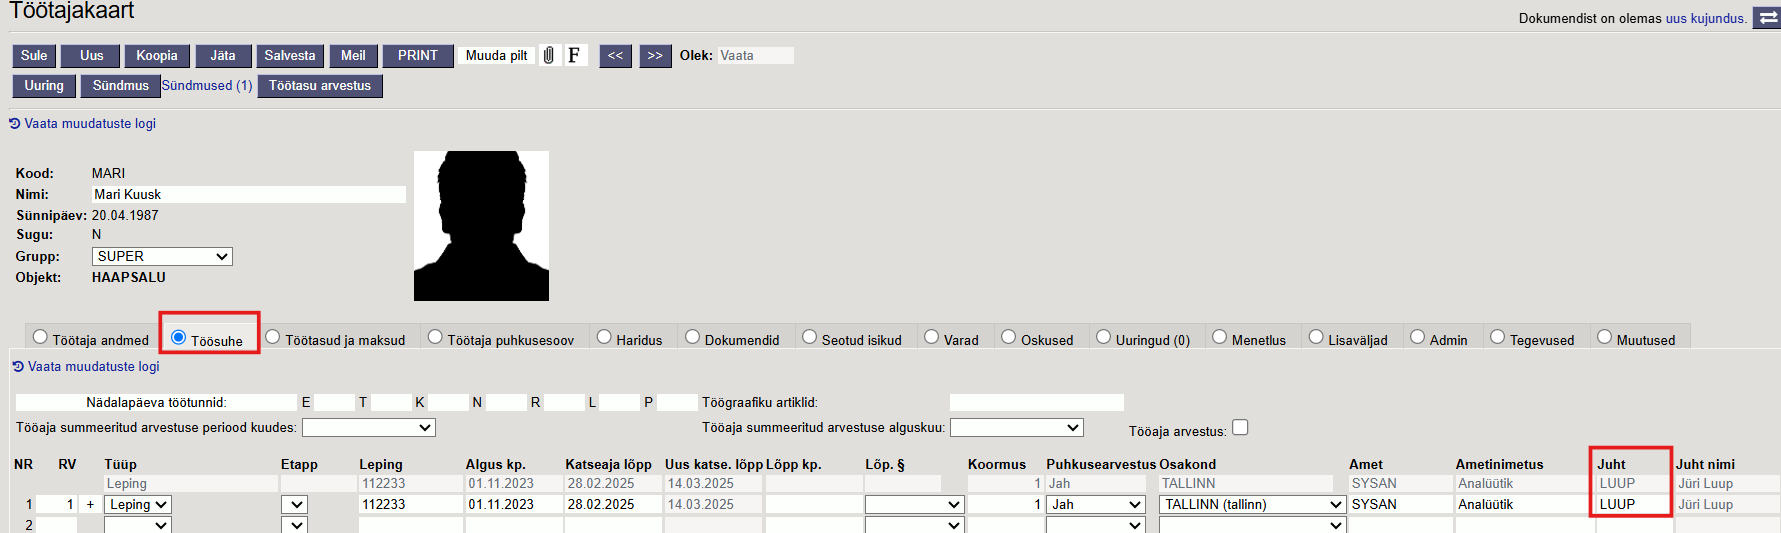Image resolution: width=1781 pixels, height=533 pixels.
Task: Select the Töötaja andmed radio tab
Action: click(40, 337)
